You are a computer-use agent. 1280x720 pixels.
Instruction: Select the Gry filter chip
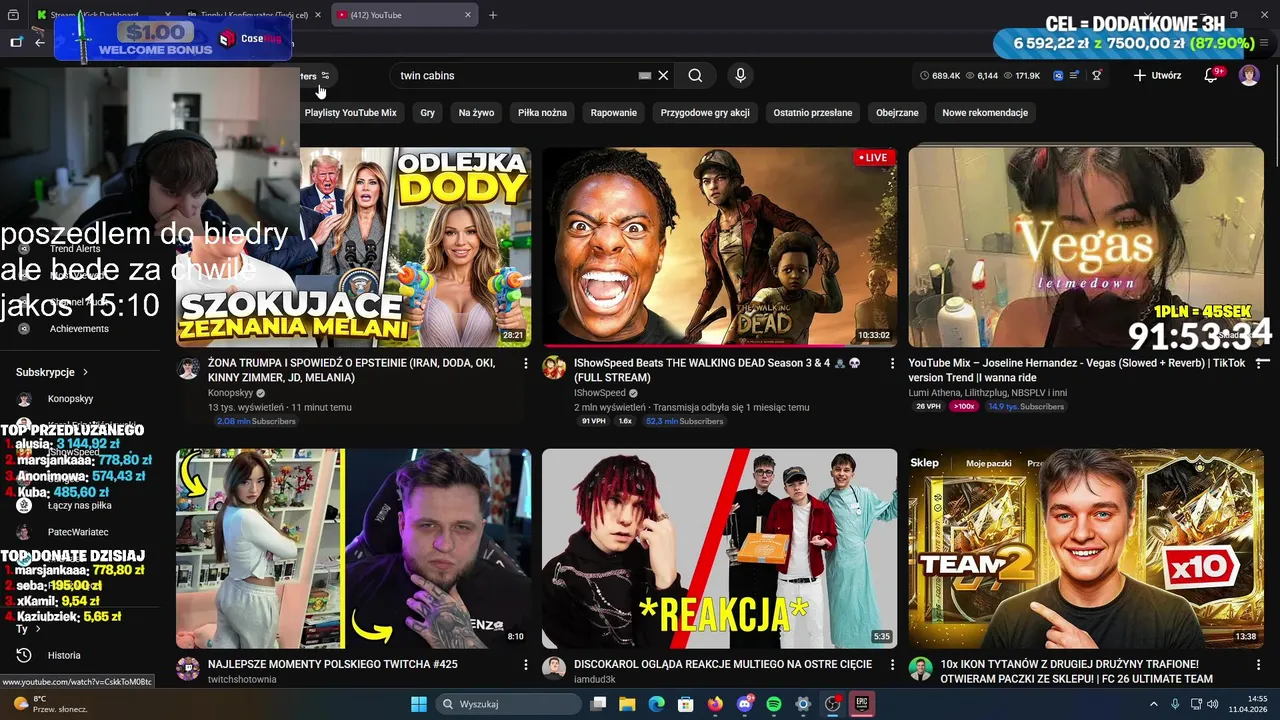point(427,113)
